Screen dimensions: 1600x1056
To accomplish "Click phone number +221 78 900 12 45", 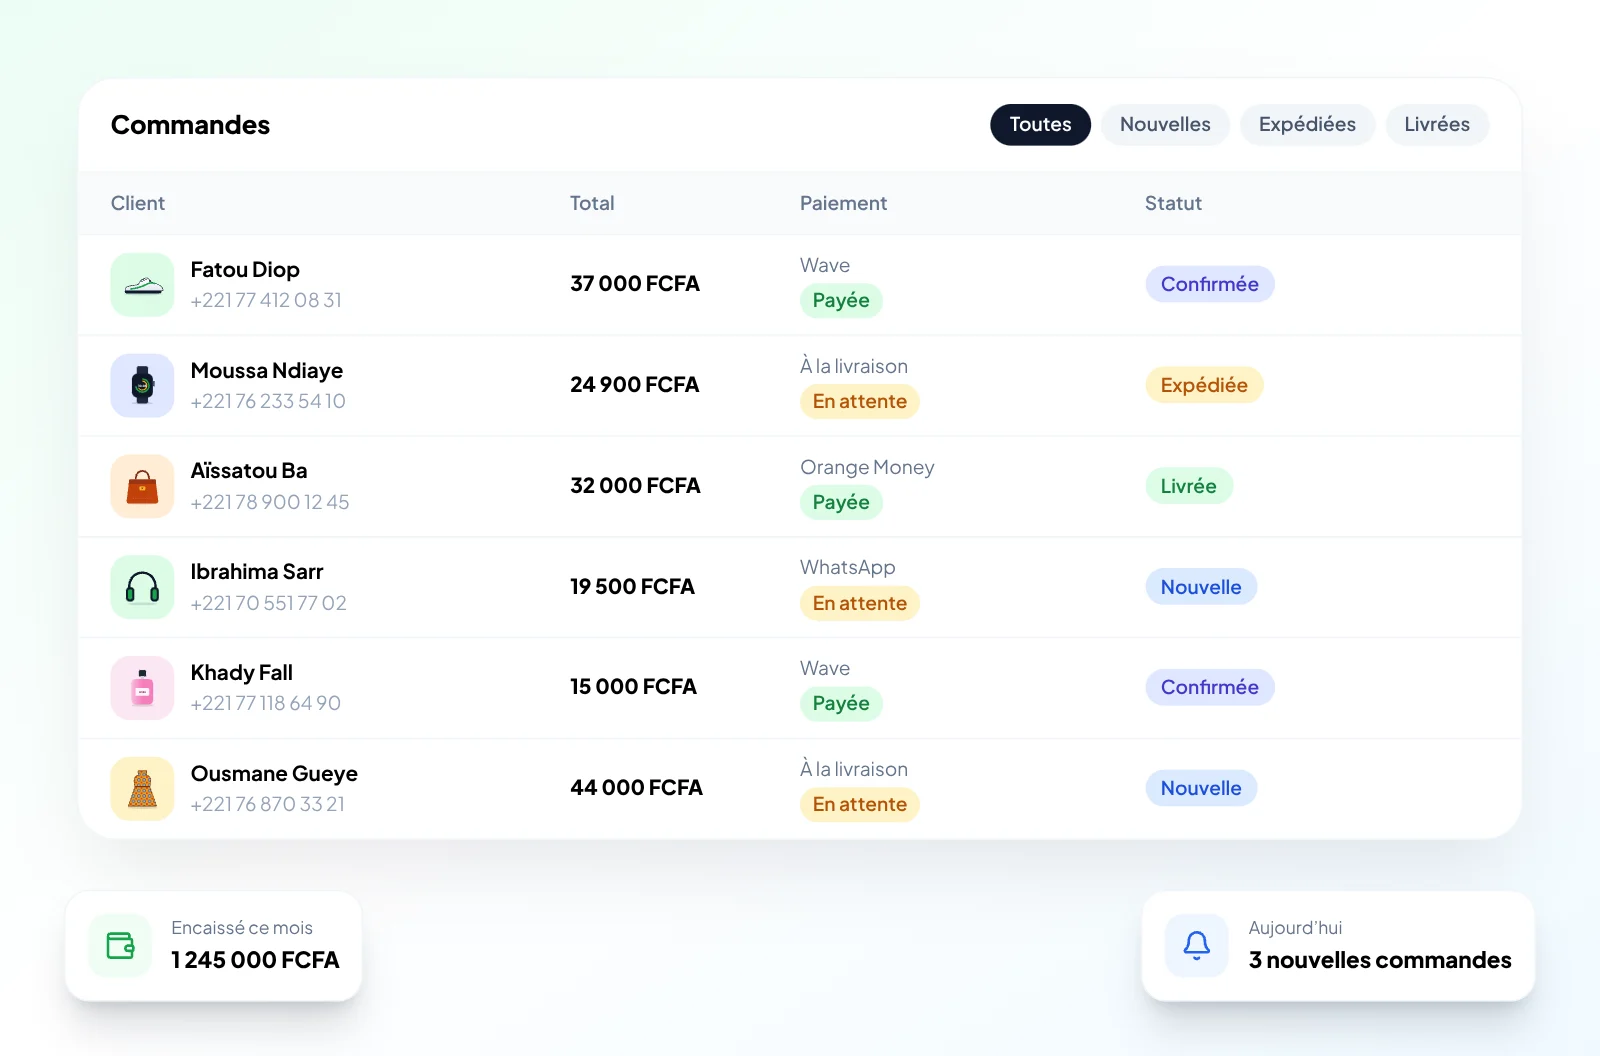I will [270, 502].
